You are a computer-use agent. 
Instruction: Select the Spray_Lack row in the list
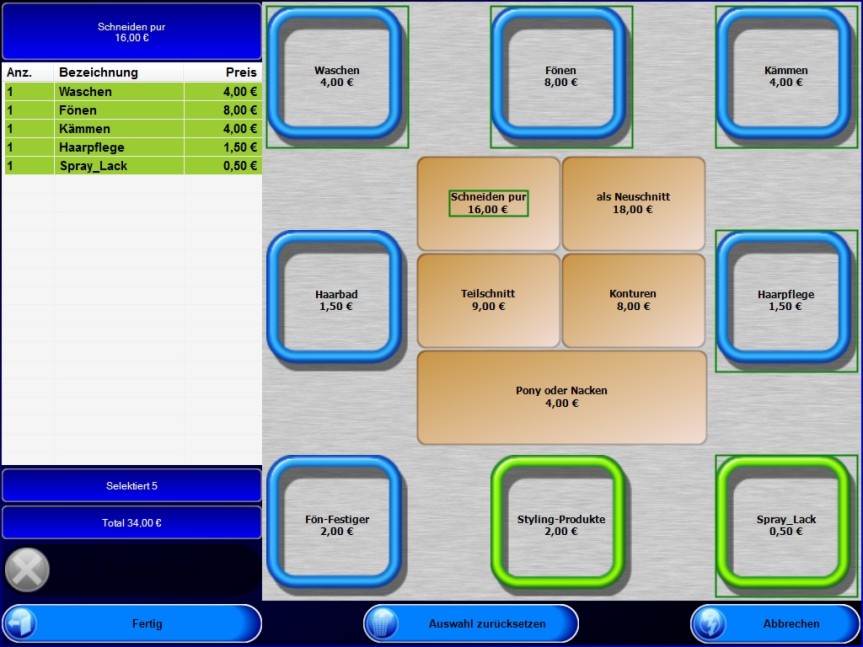pos(132,166)
